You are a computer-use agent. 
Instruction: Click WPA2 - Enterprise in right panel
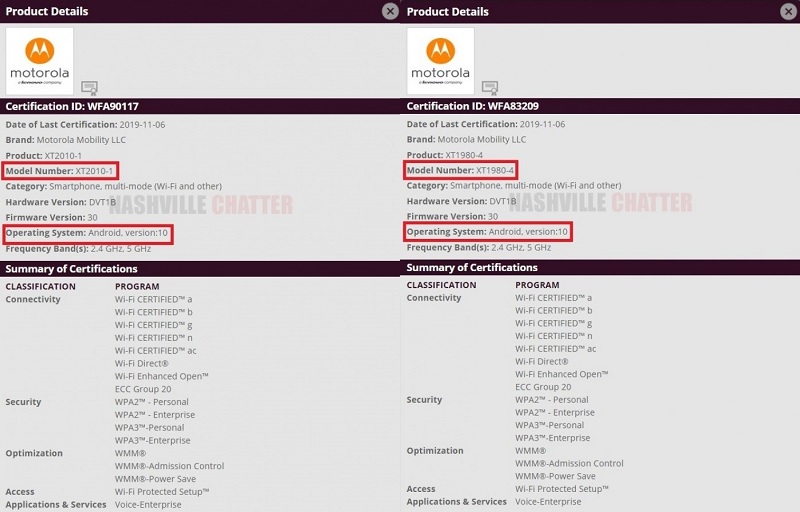[555, 413]
